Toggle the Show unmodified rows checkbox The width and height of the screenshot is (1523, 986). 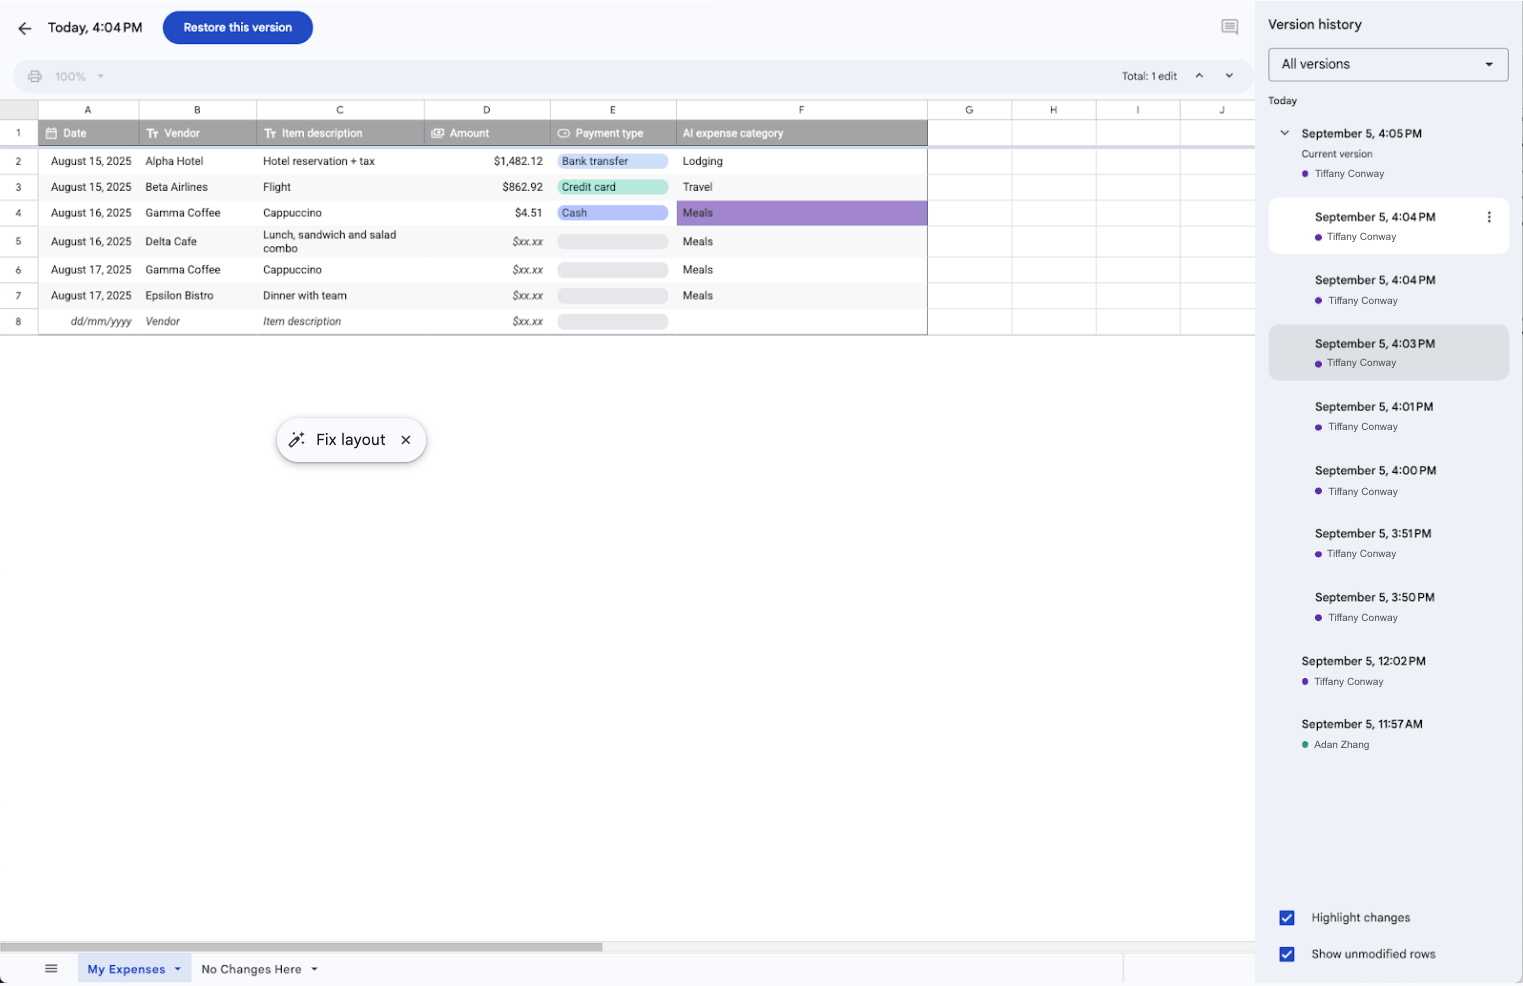(x=1286, y=954)
